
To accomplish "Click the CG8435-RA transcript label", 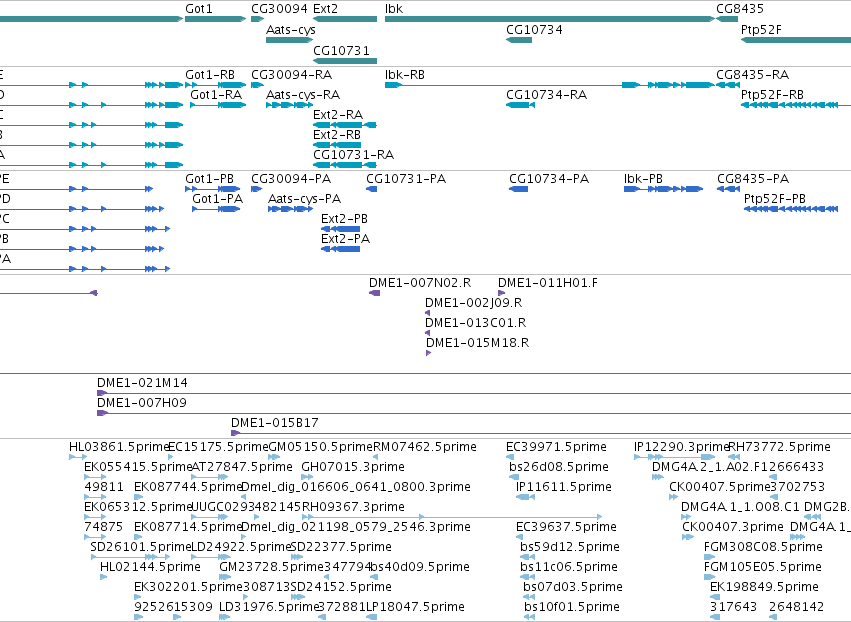I will pyautogui.click(x=752, y=74).
